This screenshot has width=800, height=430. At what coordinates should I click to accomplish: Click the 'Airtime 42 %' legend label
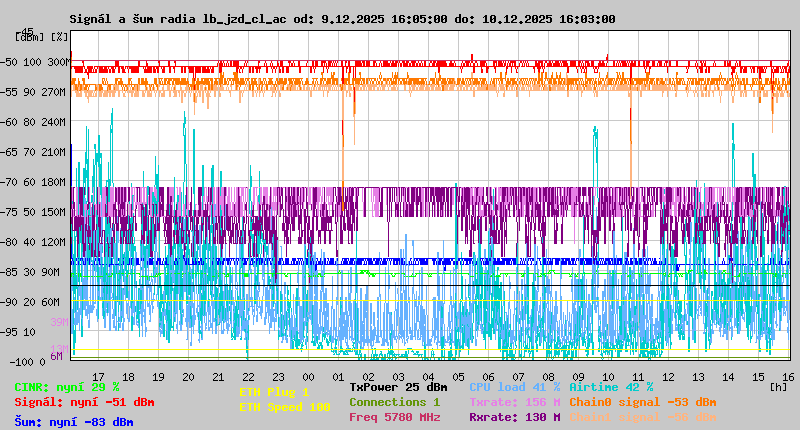click(610, 387)
